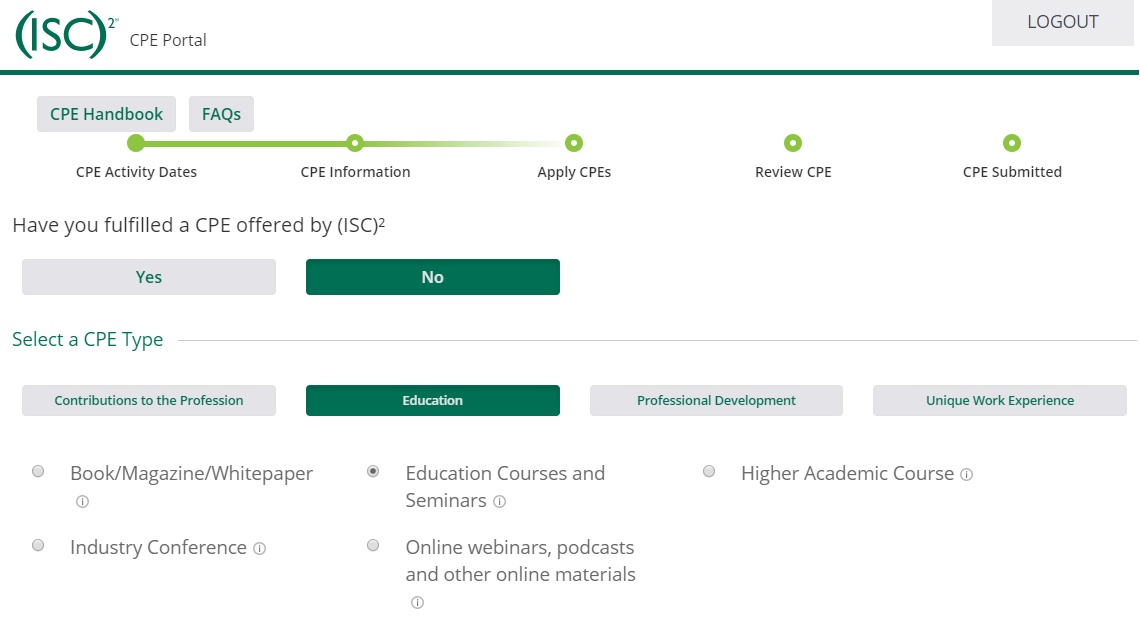This screenshot has height=626, width=1140.
Task: Go to CPE Activity Dates step marker
Action: coord(136,143)
